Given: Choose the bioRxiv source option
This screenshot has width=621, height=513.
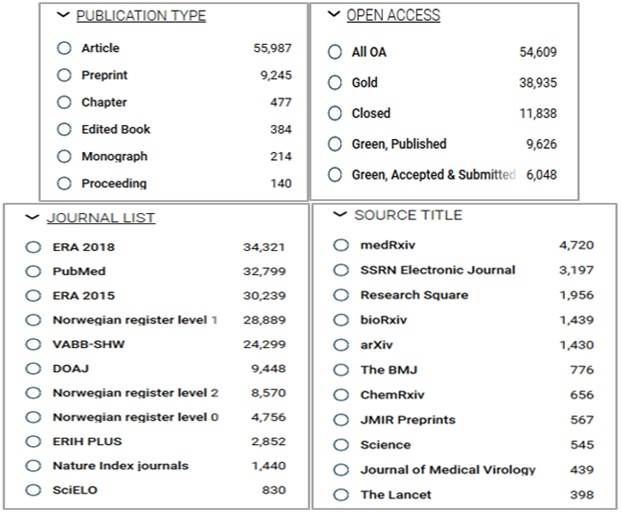Looking at the screenshot, I should [x=341, y=320].
